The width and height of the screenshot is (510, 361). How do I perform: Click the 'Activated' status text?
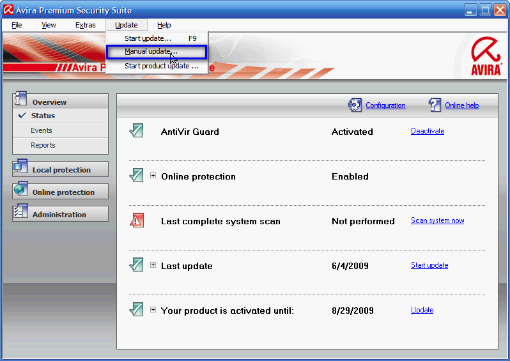pos(352,132)
